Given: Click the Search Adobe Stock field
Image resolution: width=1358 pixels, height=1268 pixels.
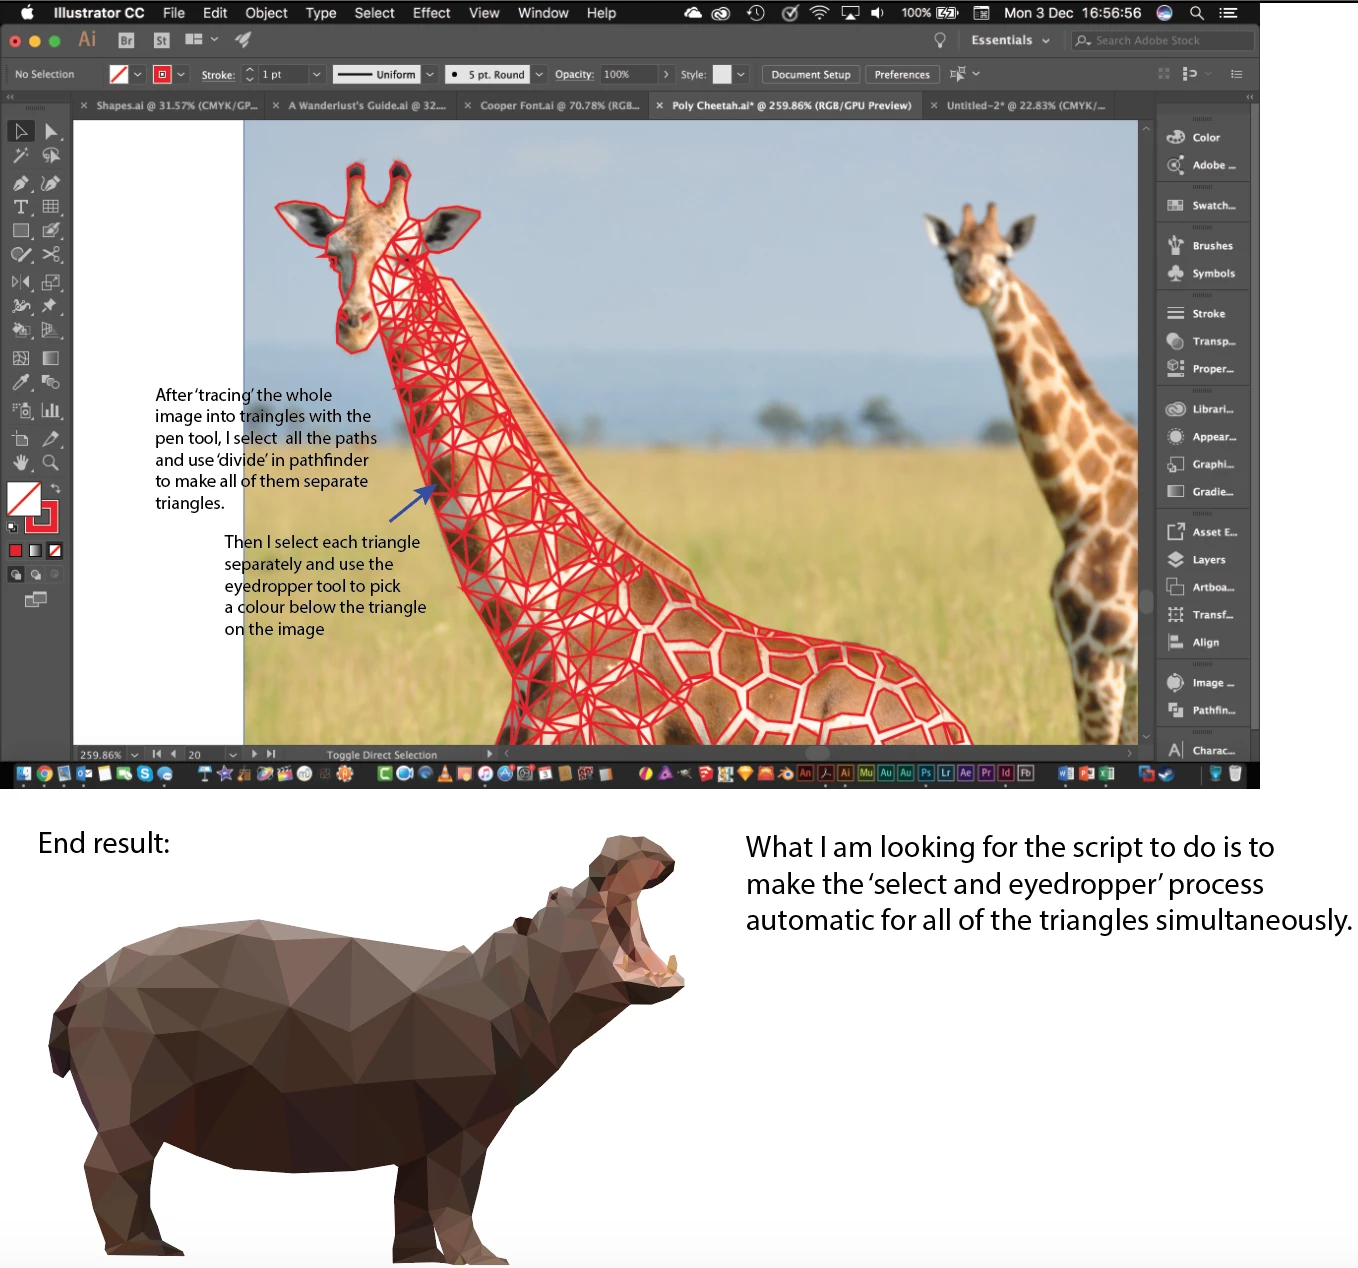Looking at the screenshot, I should [x=1163, y=40].
